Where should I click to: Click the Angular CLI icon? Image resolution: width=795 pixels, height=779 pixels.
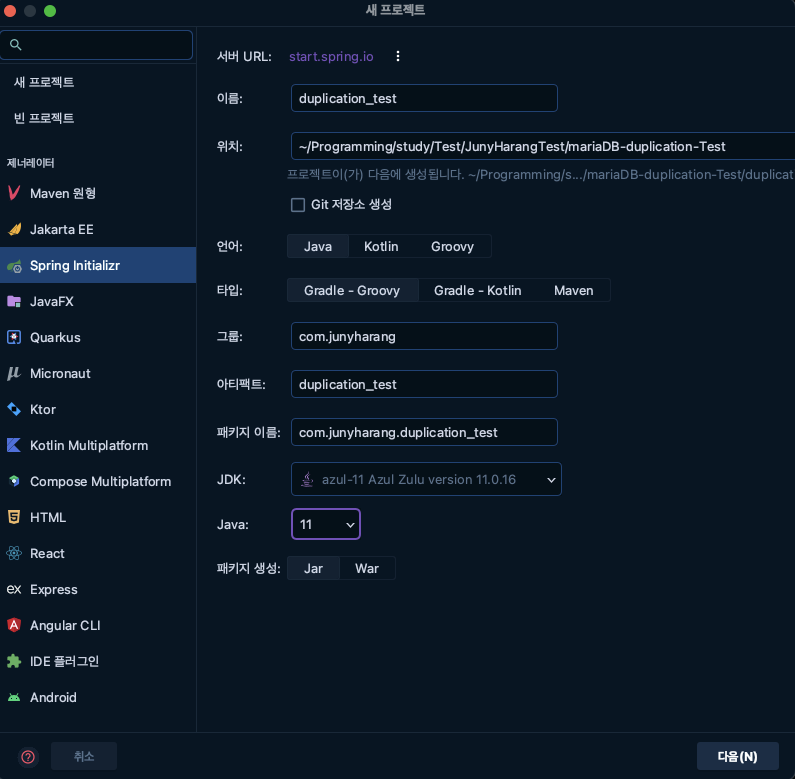click(14, 625)
